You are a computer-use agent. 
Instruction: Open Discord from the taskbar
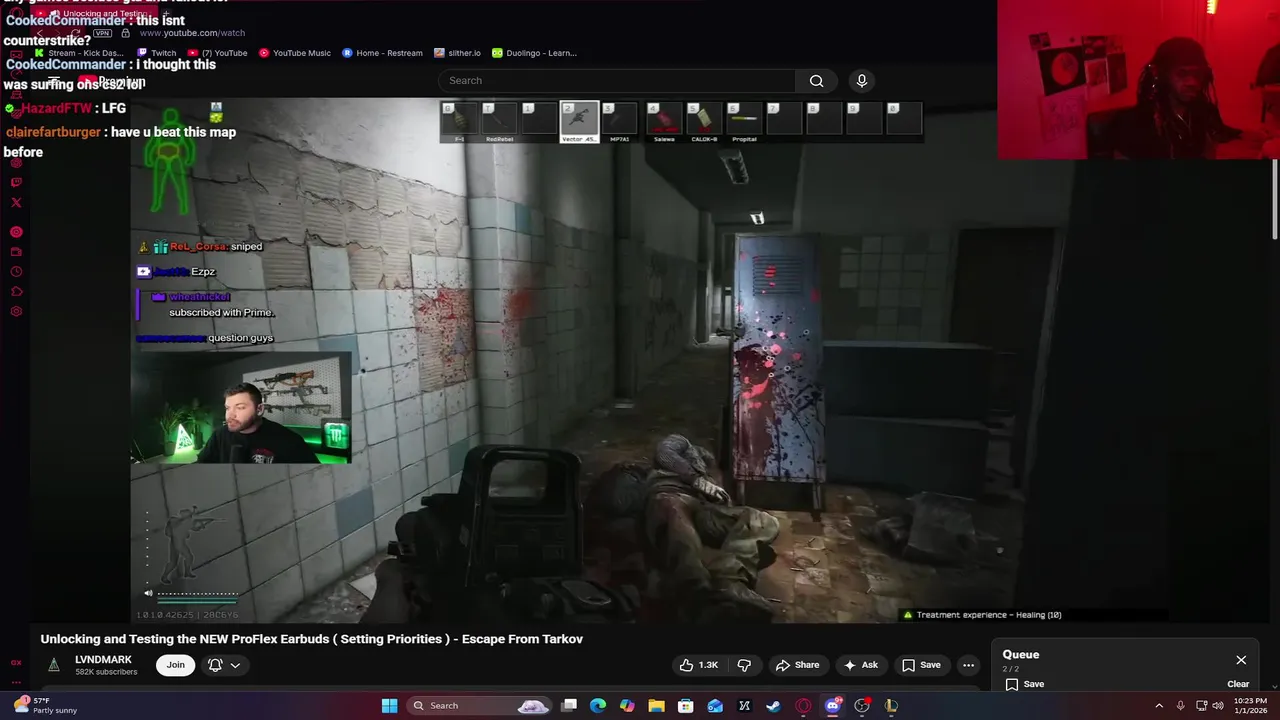click(833, 706)
